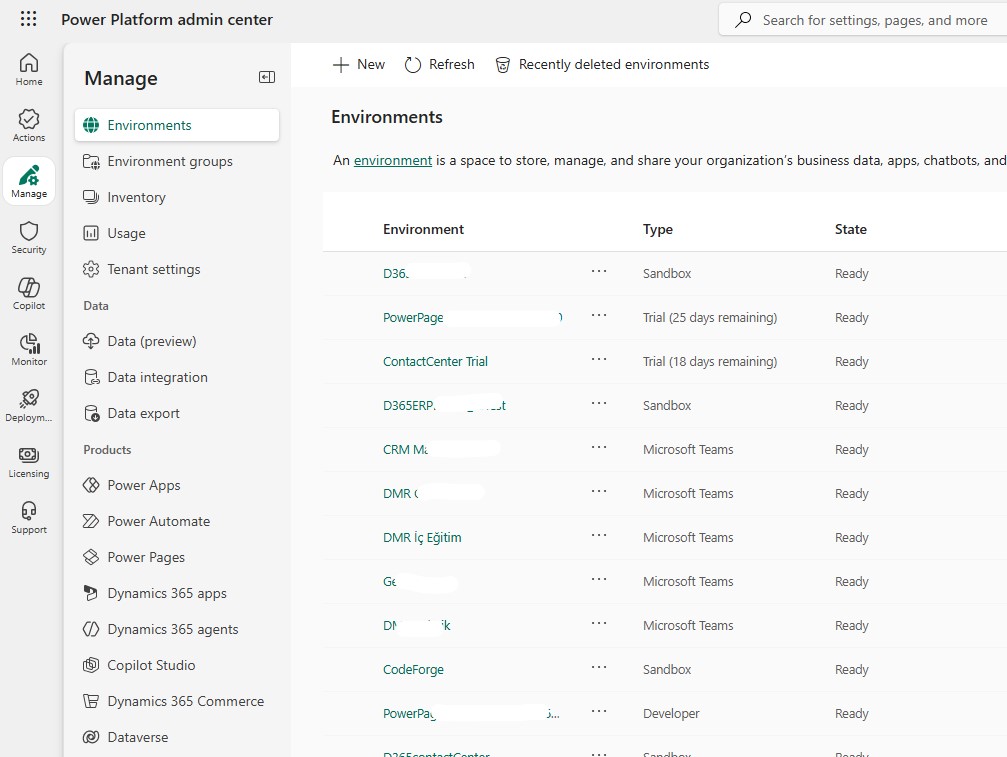Open Support headset in left rail
Screen dimensions: 1007x757
pyautogui.click(x=29, y=518)
